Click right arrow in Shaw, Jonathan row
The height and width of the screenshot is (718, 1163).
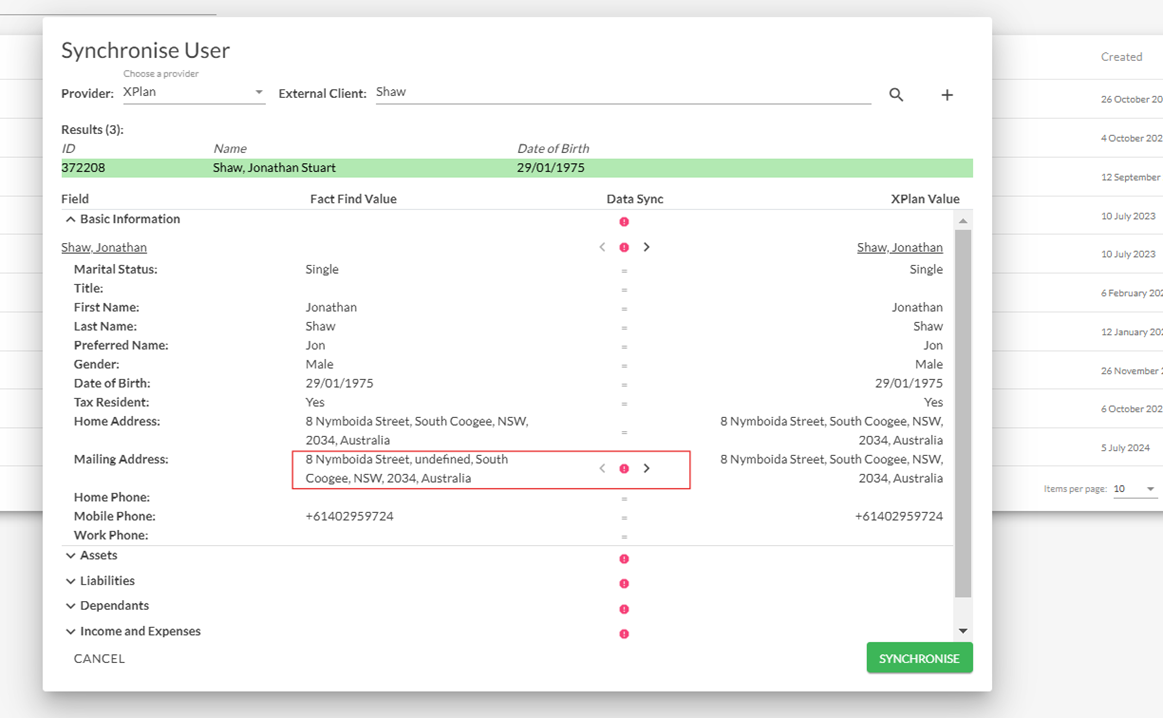[x=646, y=247]
